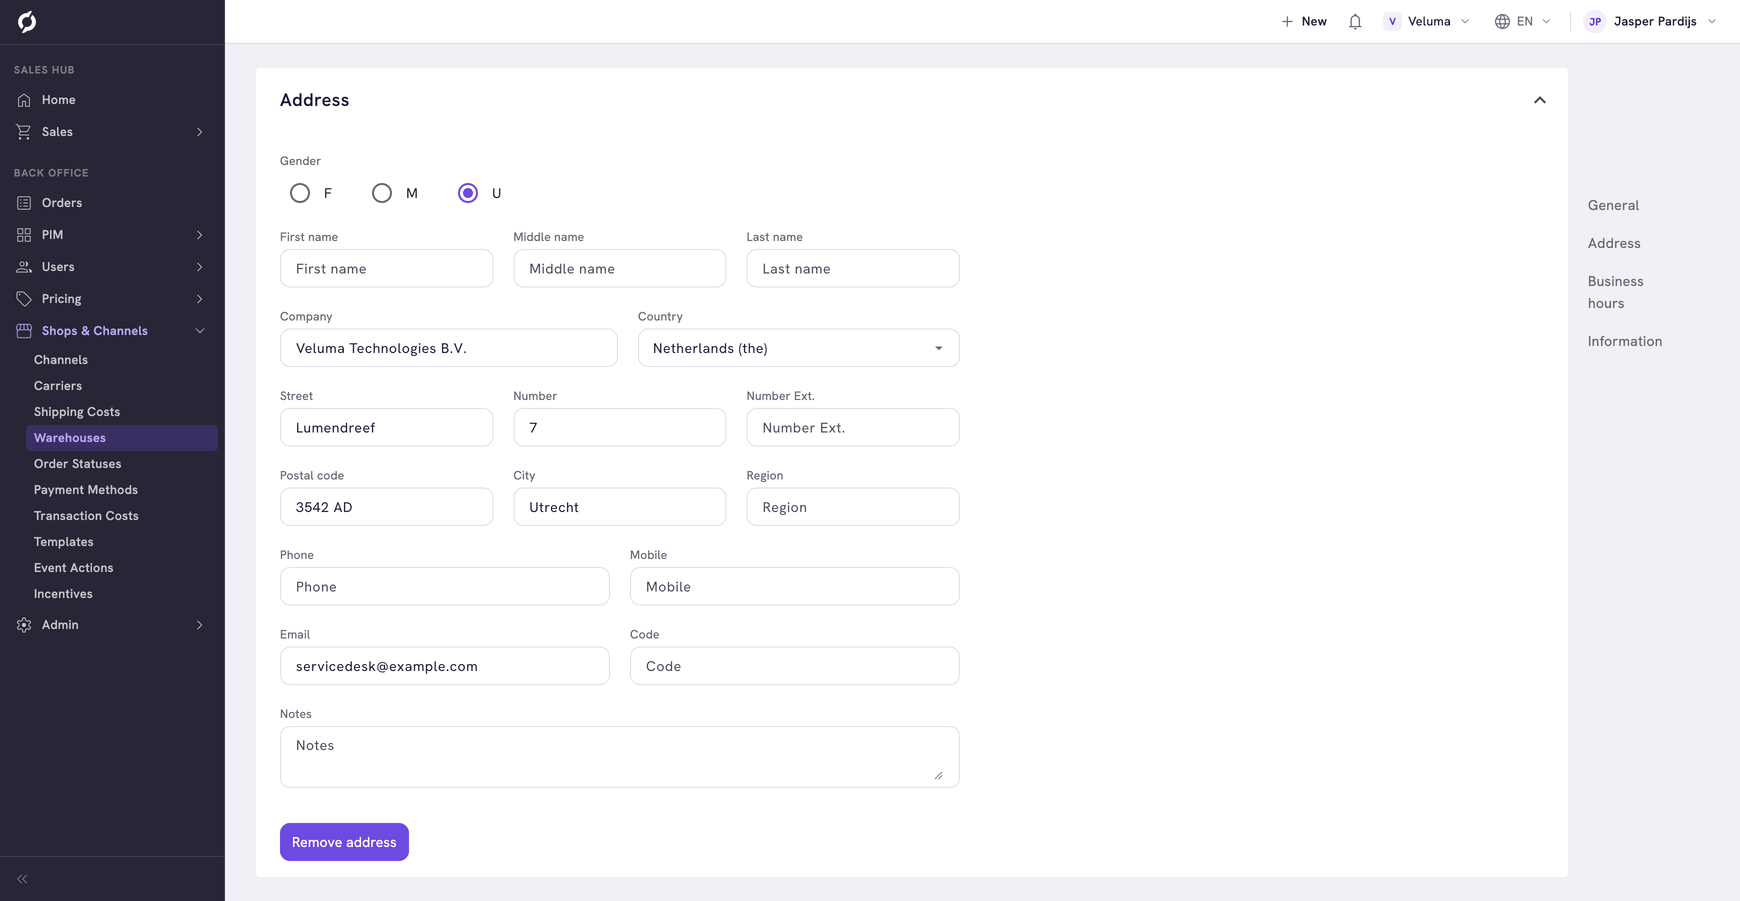1740x901 pixels.
Task: Open Payment Methods in the sidebar
Action: [86, 490]
